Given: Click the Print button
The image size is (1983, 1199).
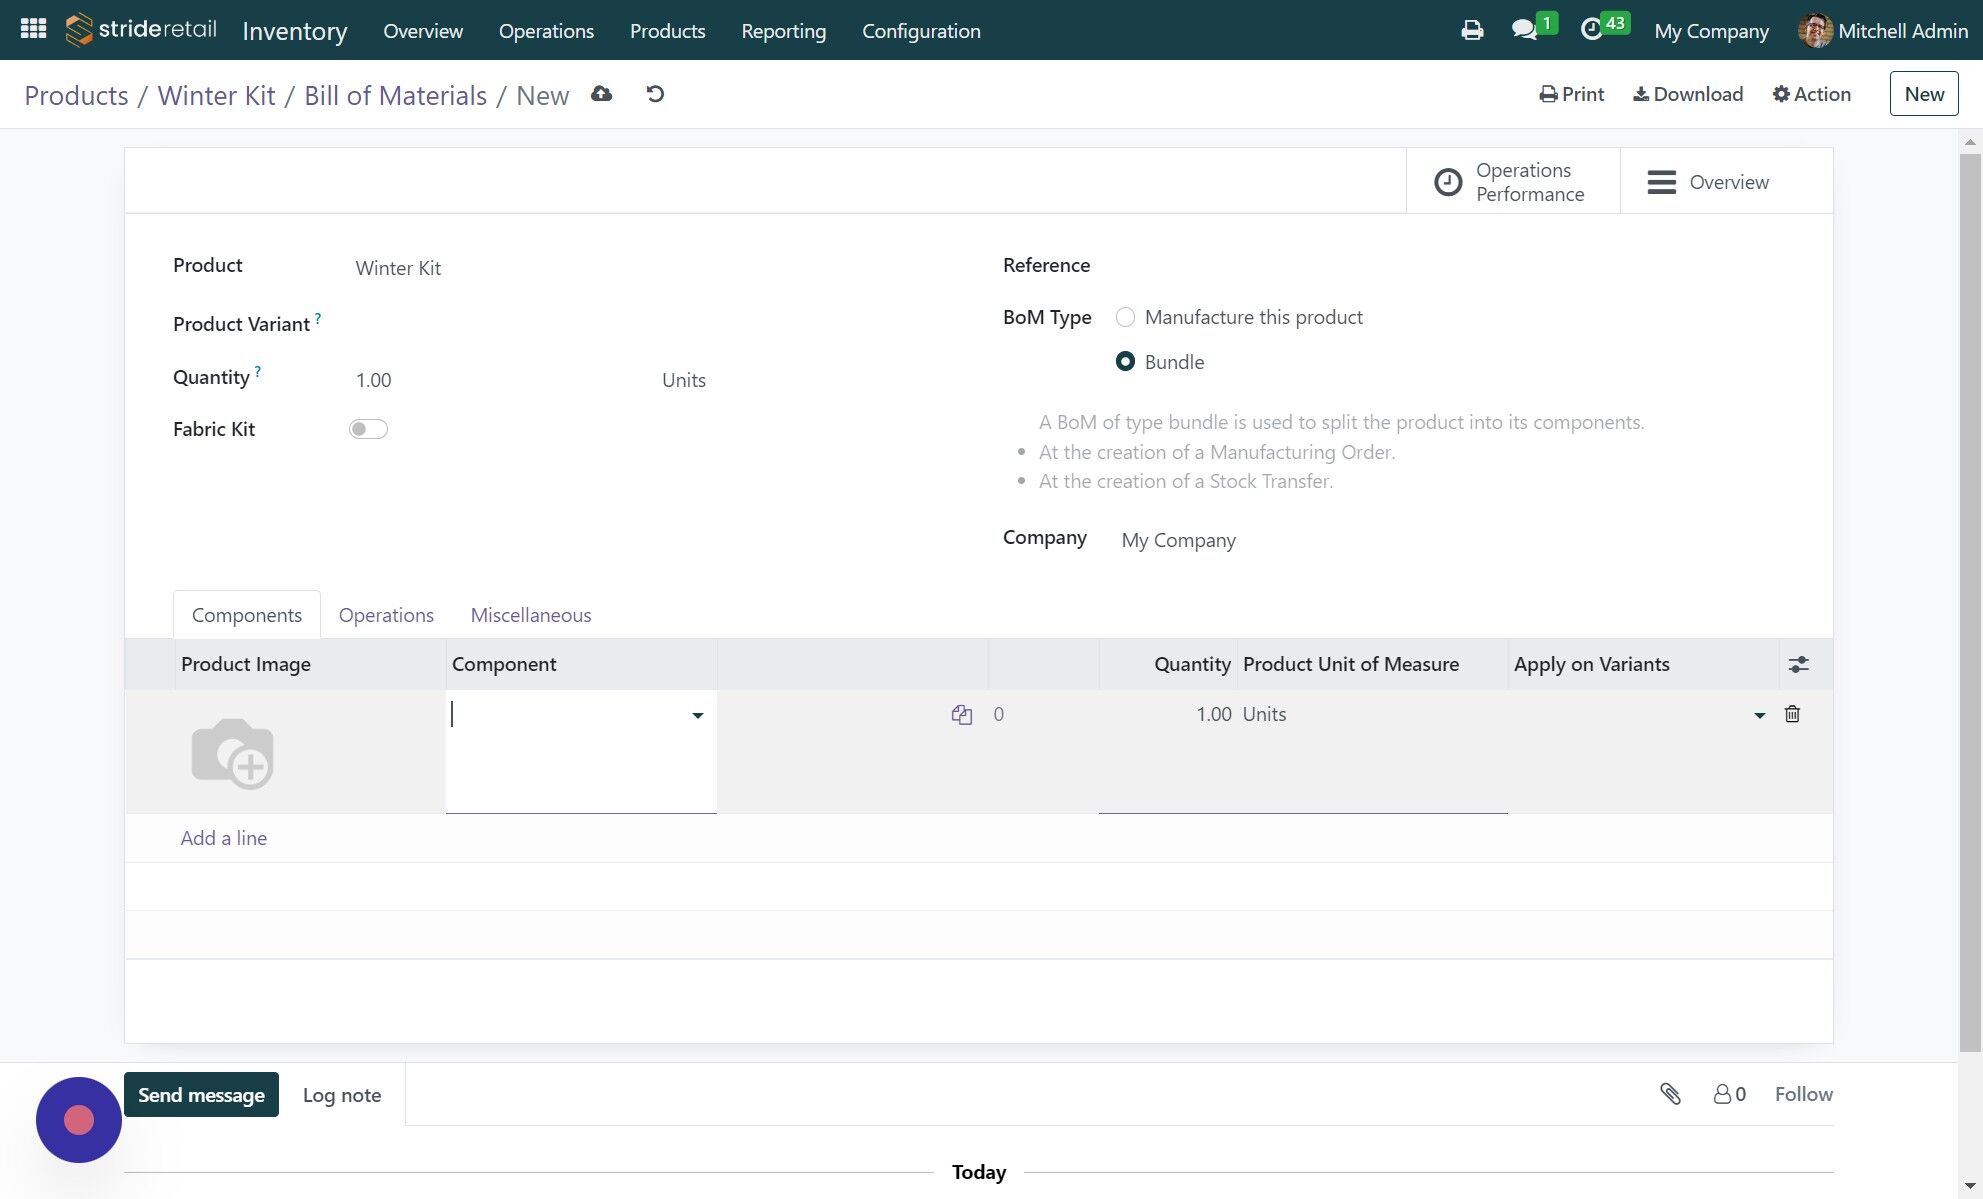Looking at the screenshot, I should 1571,94.
